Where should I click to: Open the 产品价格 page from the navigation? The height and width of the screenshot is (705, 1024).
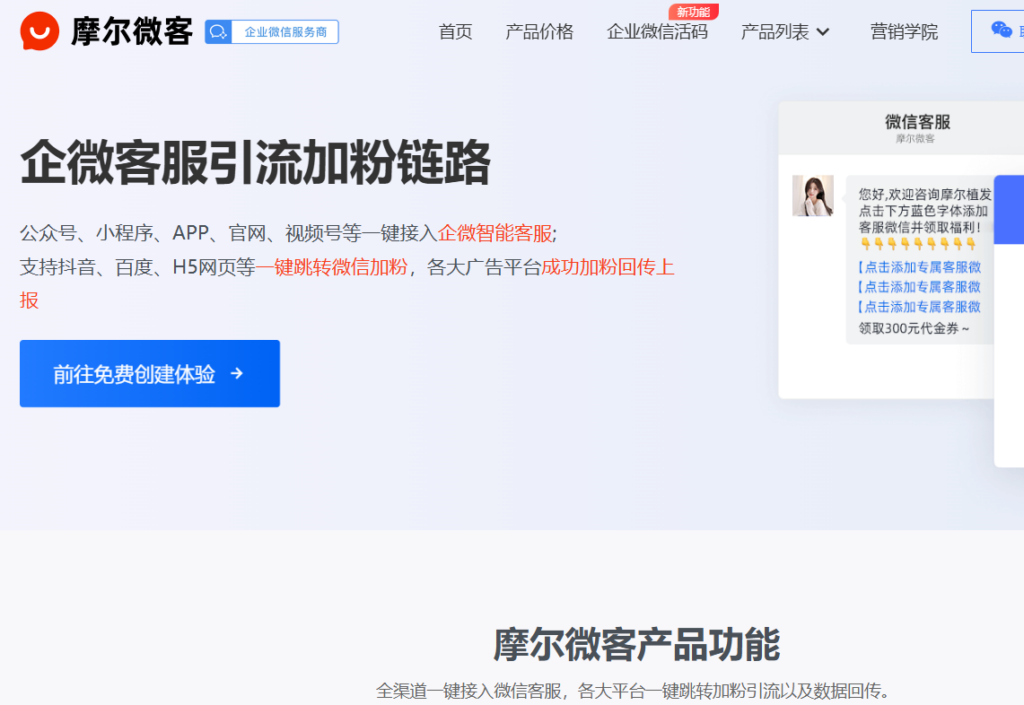[x=538, y=31]
